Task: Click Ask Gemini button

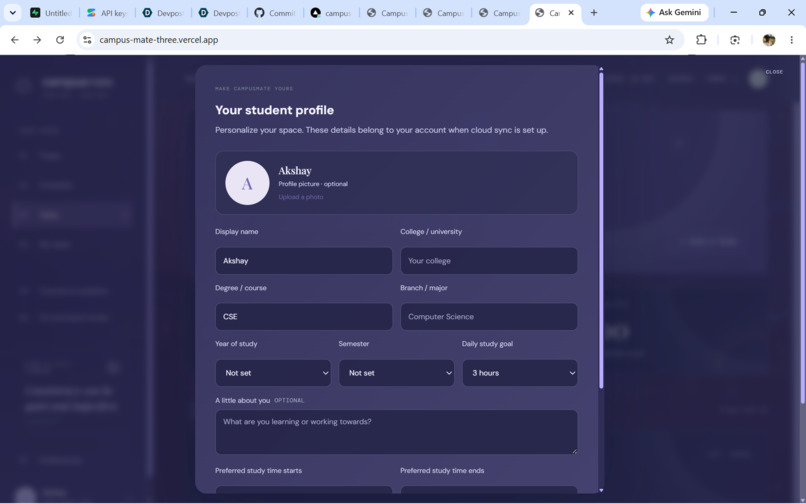Action: click(x=674, y=12)
